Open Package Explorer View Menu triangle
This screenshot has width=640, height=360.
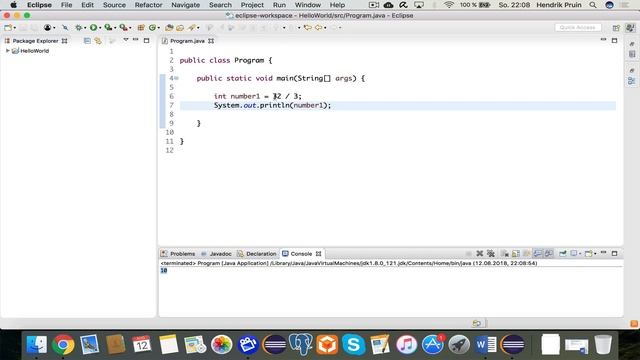(x=126, y=40)
